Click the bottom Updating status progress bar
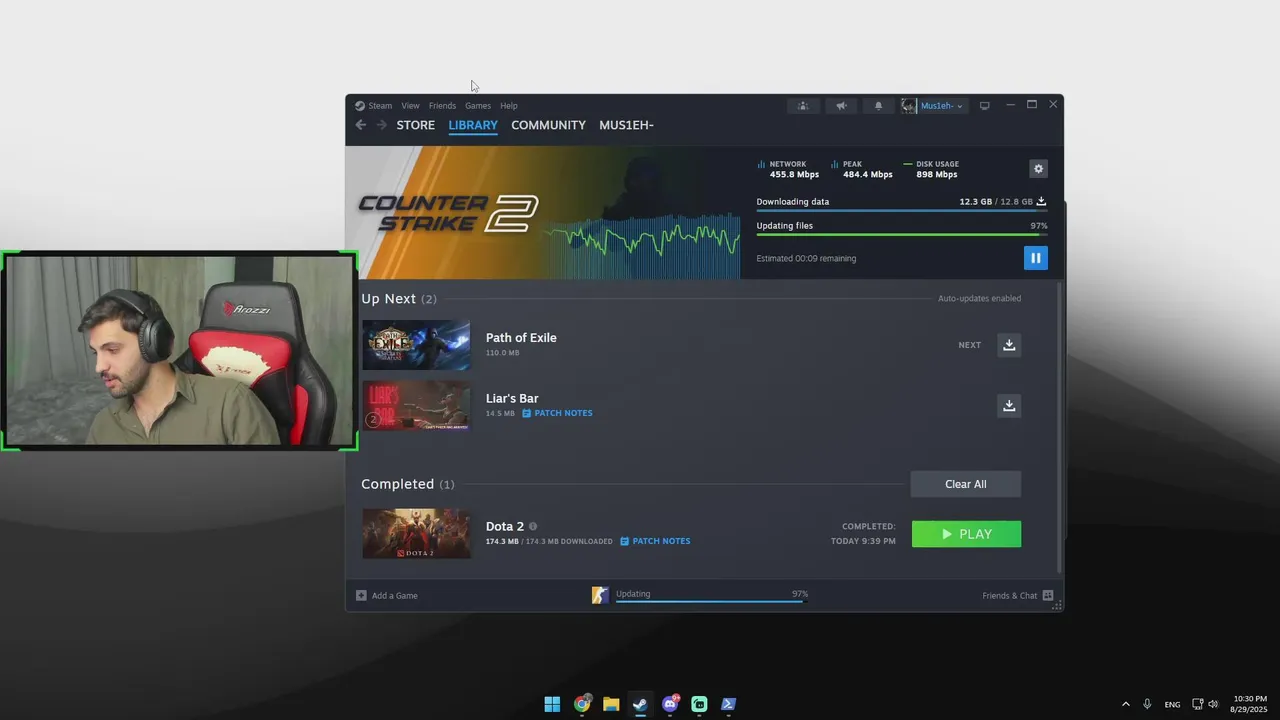This screenshot has width=1280, height=720. point(712,602)
